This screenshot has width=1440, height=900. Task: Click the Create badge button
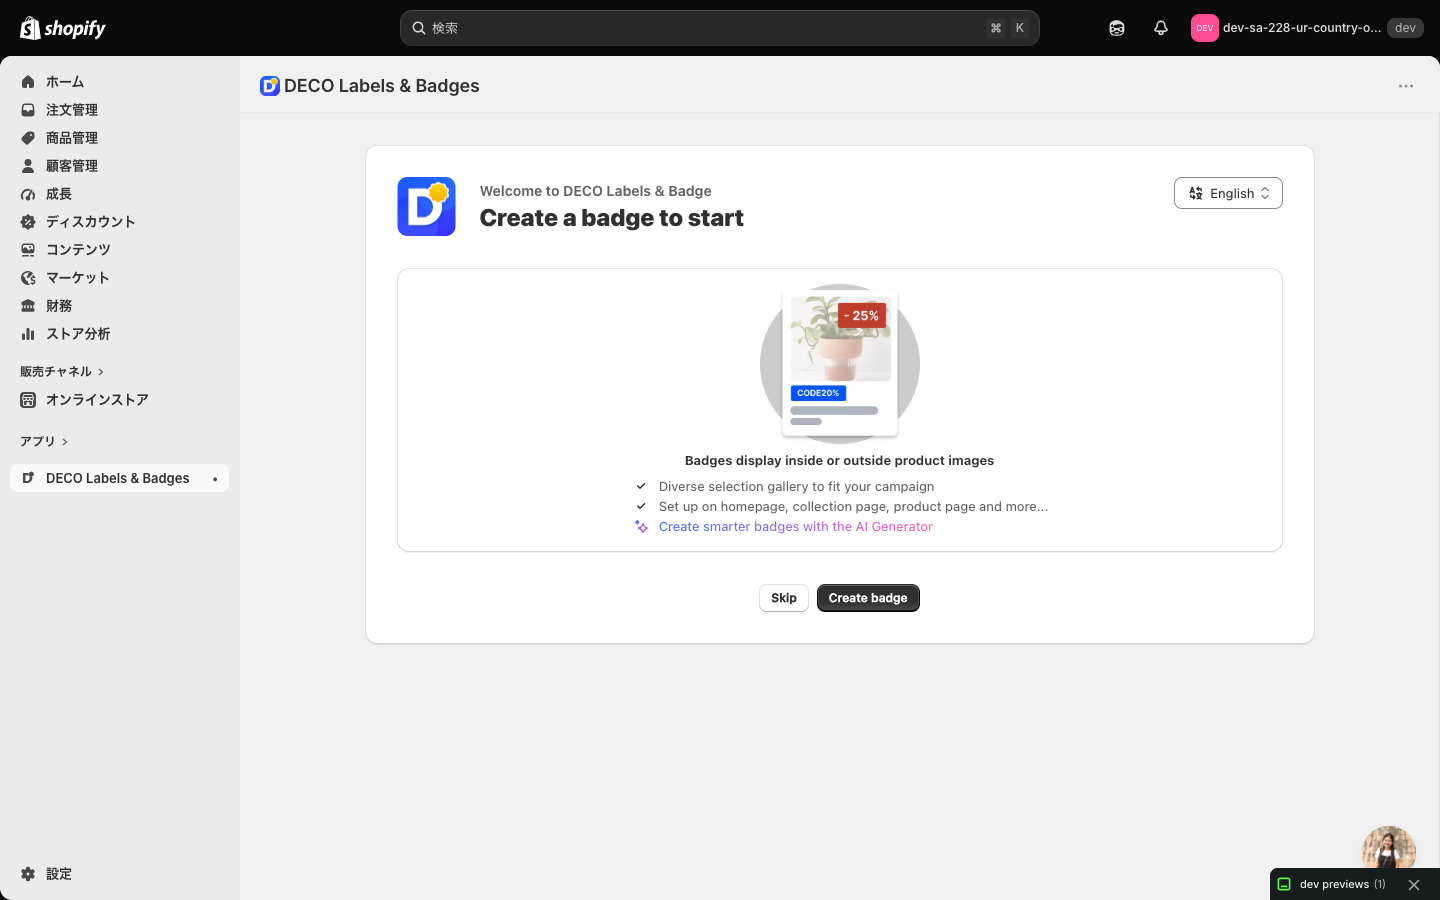click(868, 598)
